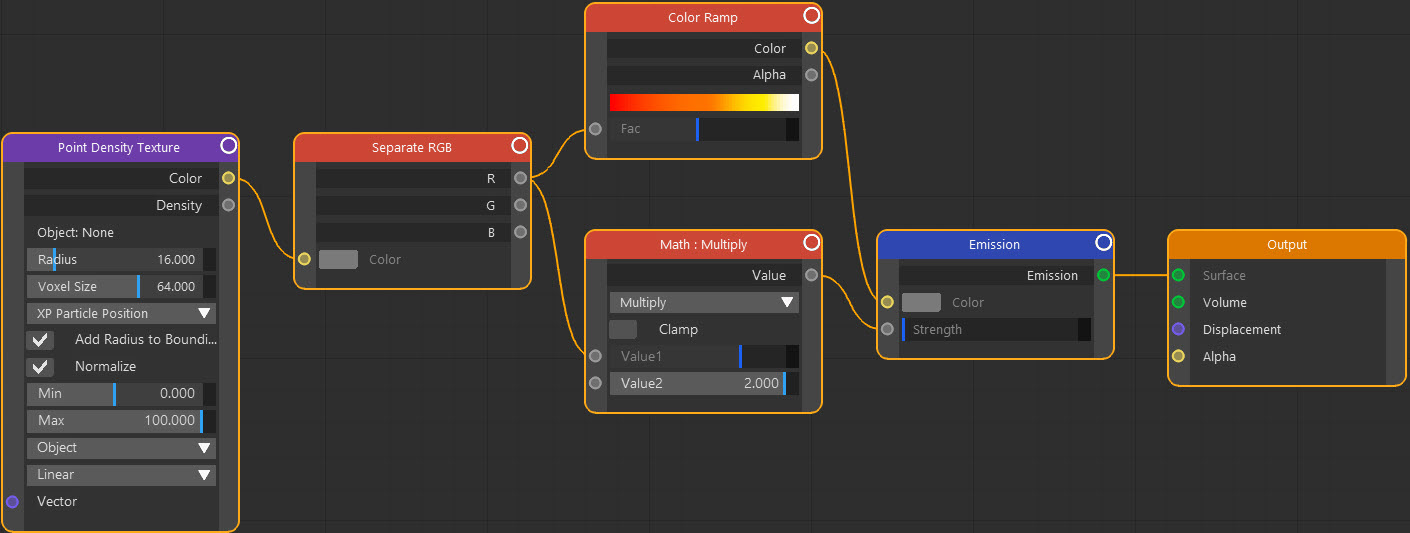Viewport: 1410px width, 533px height.
Task: Click the Output node's Volume input socket
Action: tap(1178, 302)
